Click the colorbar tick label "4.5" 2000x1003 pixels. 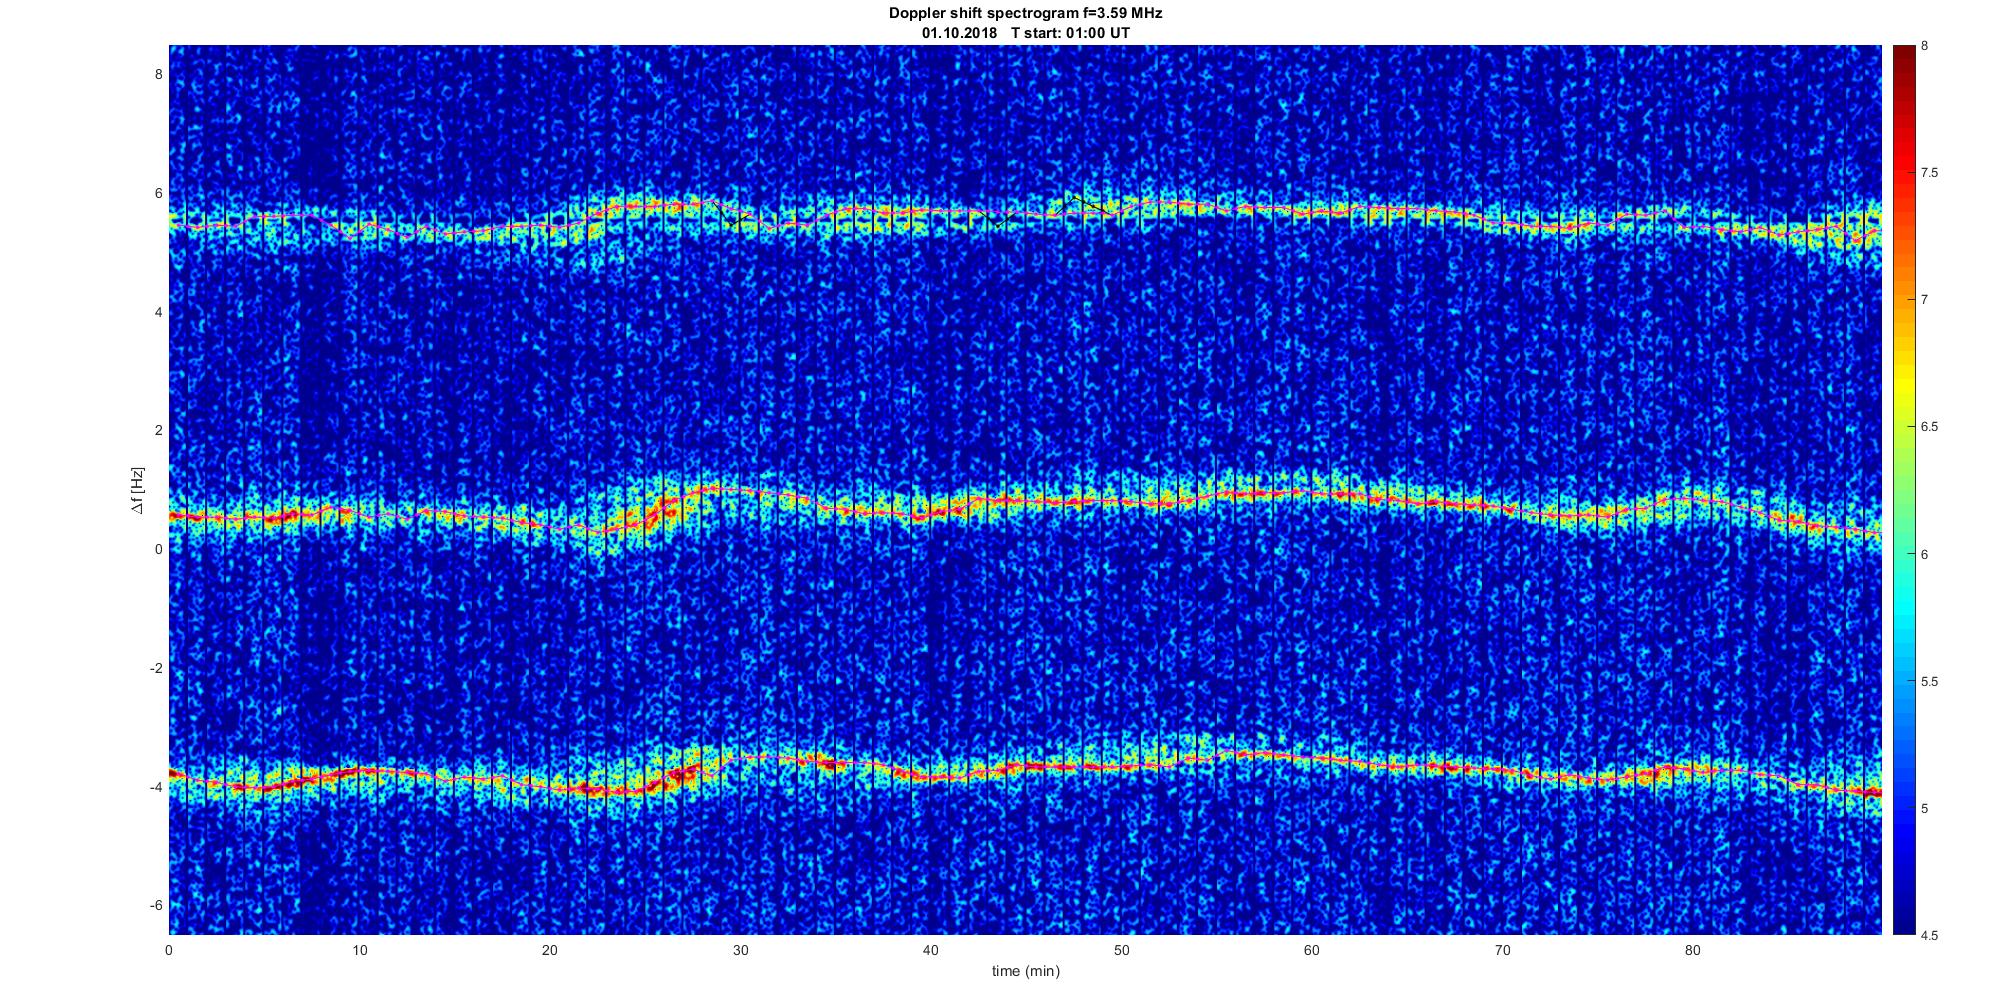pyautogui.click(x=1930, y=935)
